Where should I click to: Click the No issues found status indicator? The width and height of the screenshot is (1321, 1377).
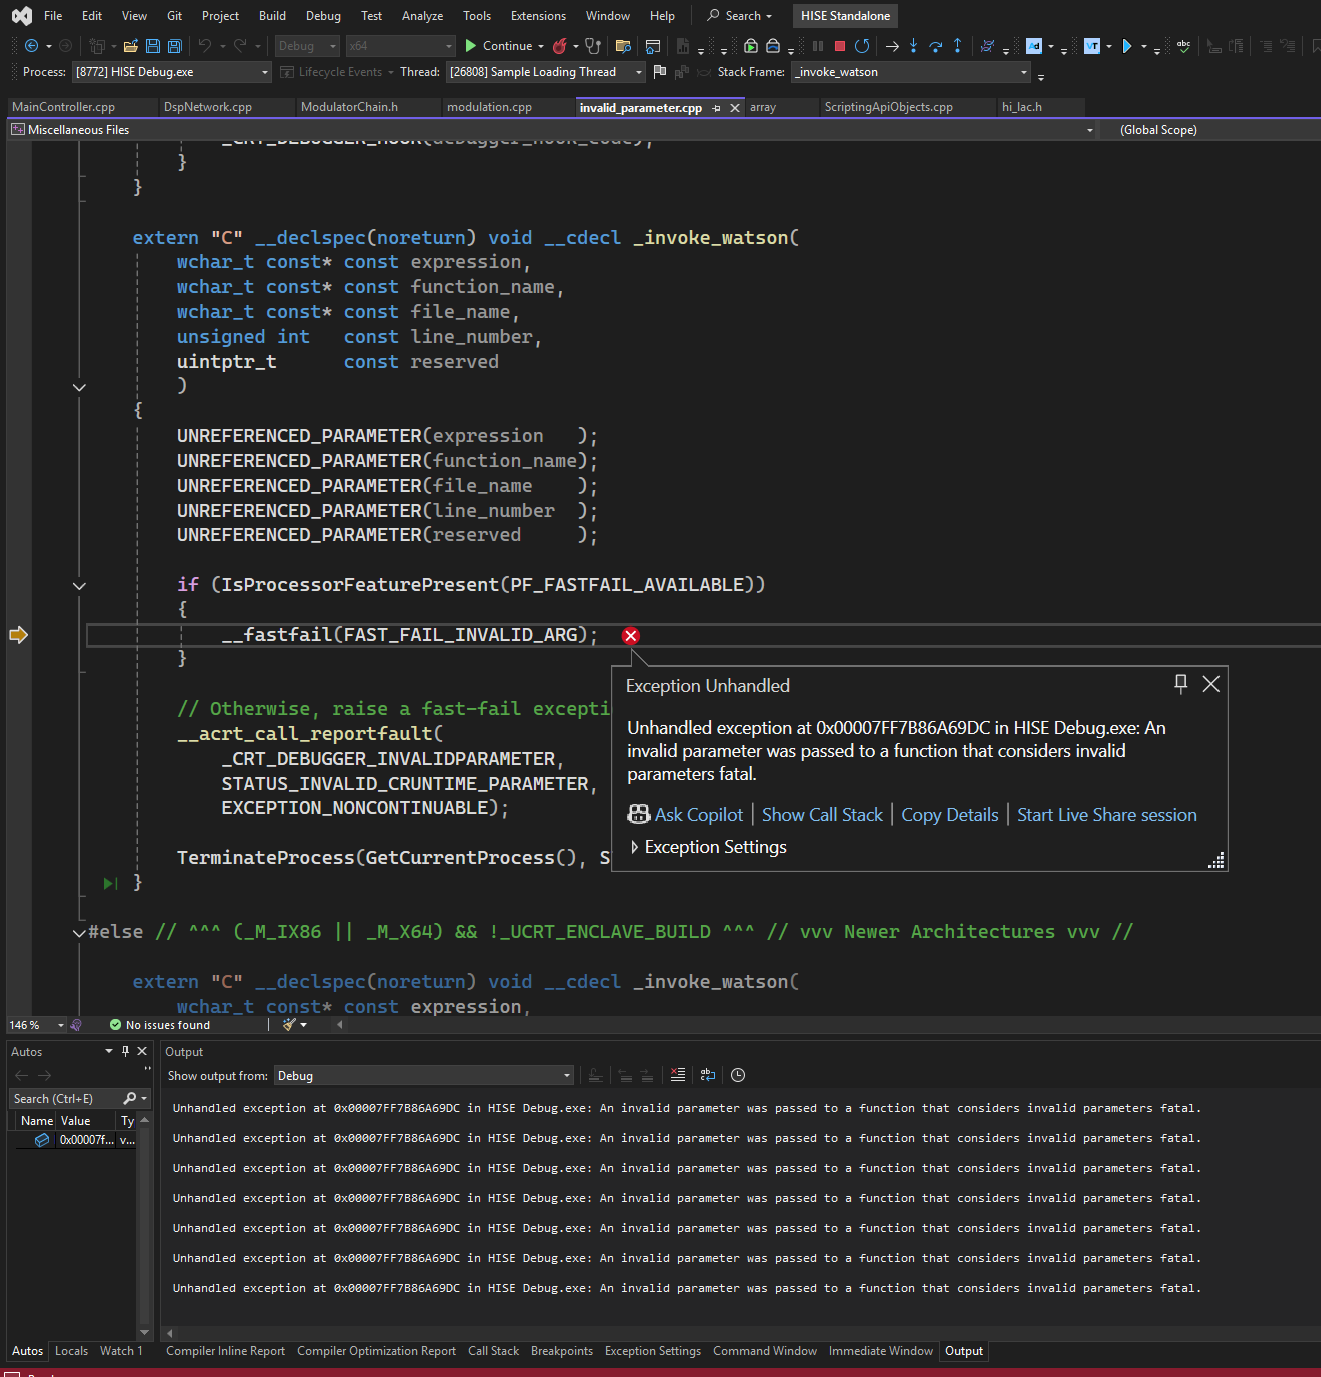tap(160, 1025)
